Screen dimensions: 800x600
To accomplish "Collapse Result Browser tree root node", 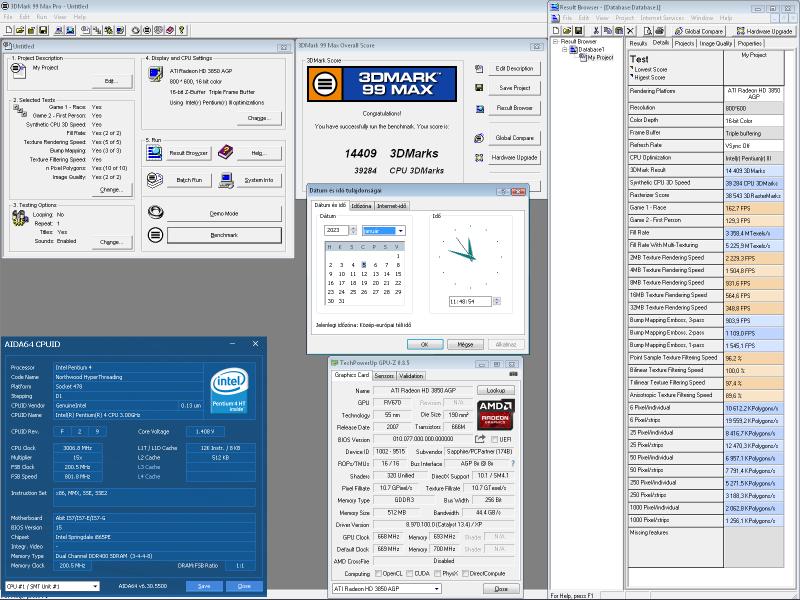I will coord(556,42).
